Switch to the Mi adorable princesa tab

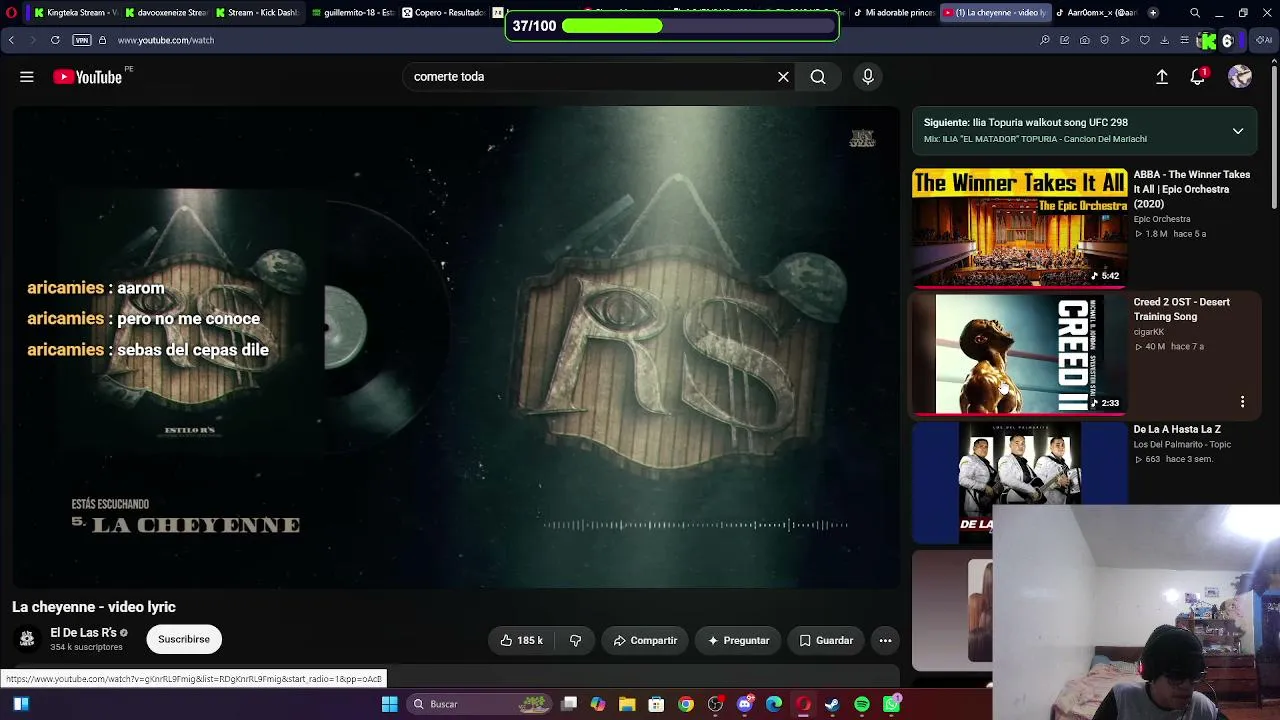point(895,13)
